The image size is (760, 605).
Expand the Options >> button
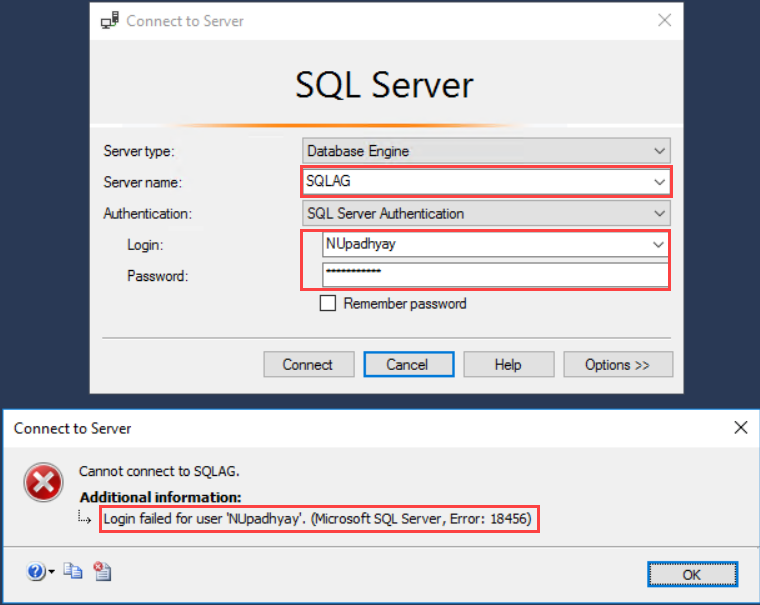point(617,365)
